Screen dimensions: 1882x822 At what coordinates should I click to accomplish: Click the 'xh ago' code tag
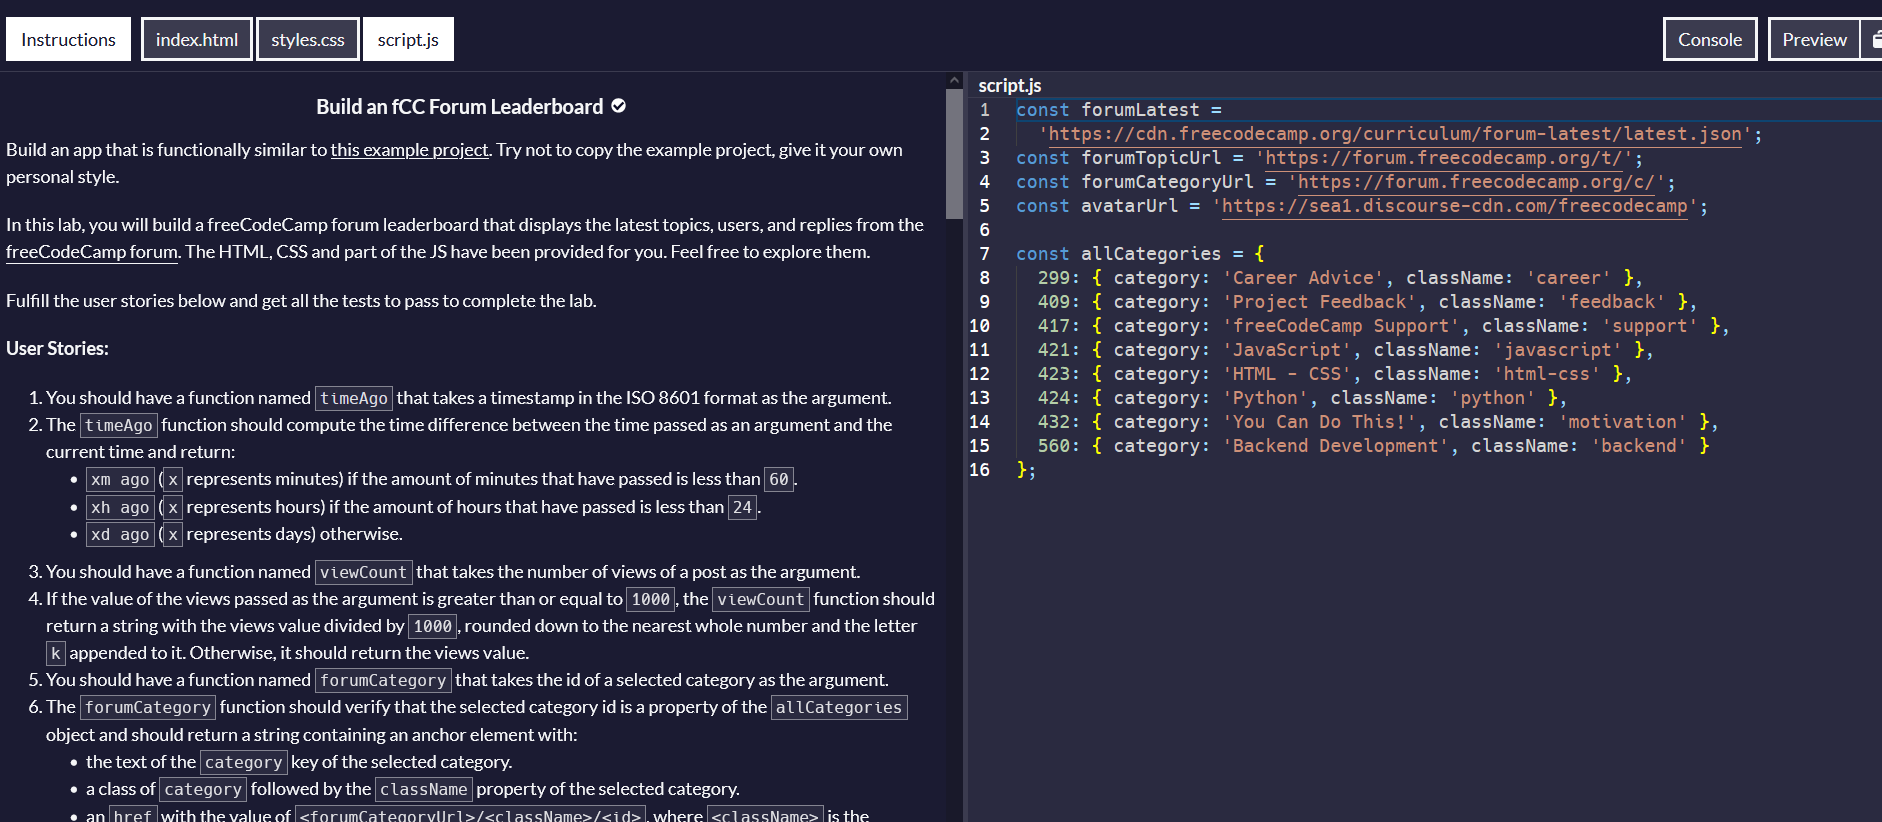pyautogui.click(x=120, y=508)
